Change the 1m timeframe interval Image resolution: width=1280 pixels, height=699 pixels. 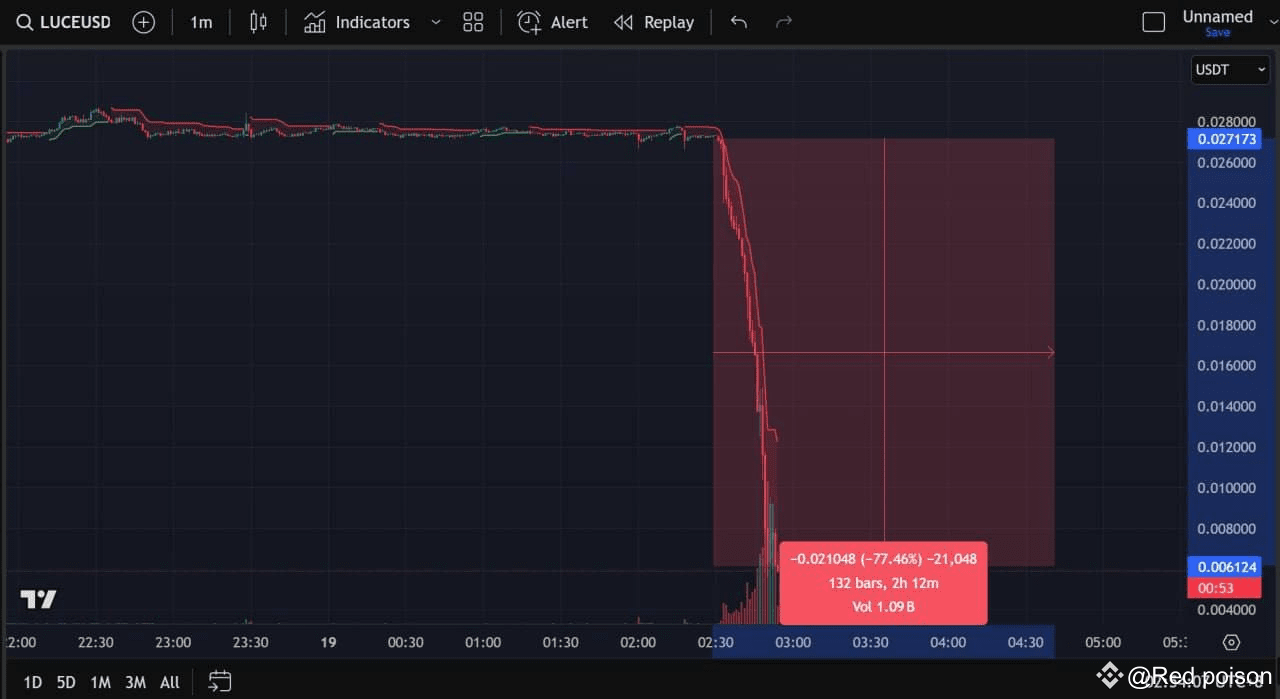(x=201, y=21)
